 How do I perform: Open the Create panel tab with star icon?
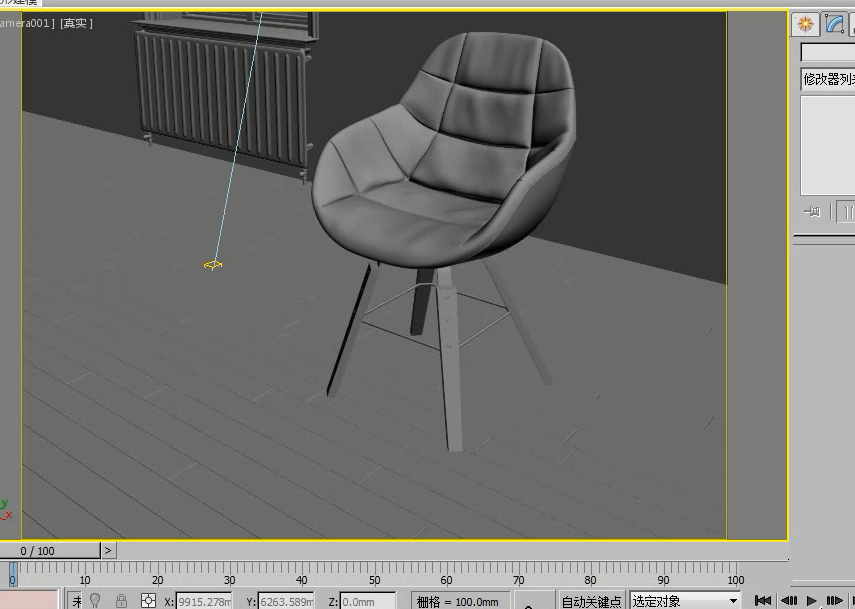click(805, 24)
